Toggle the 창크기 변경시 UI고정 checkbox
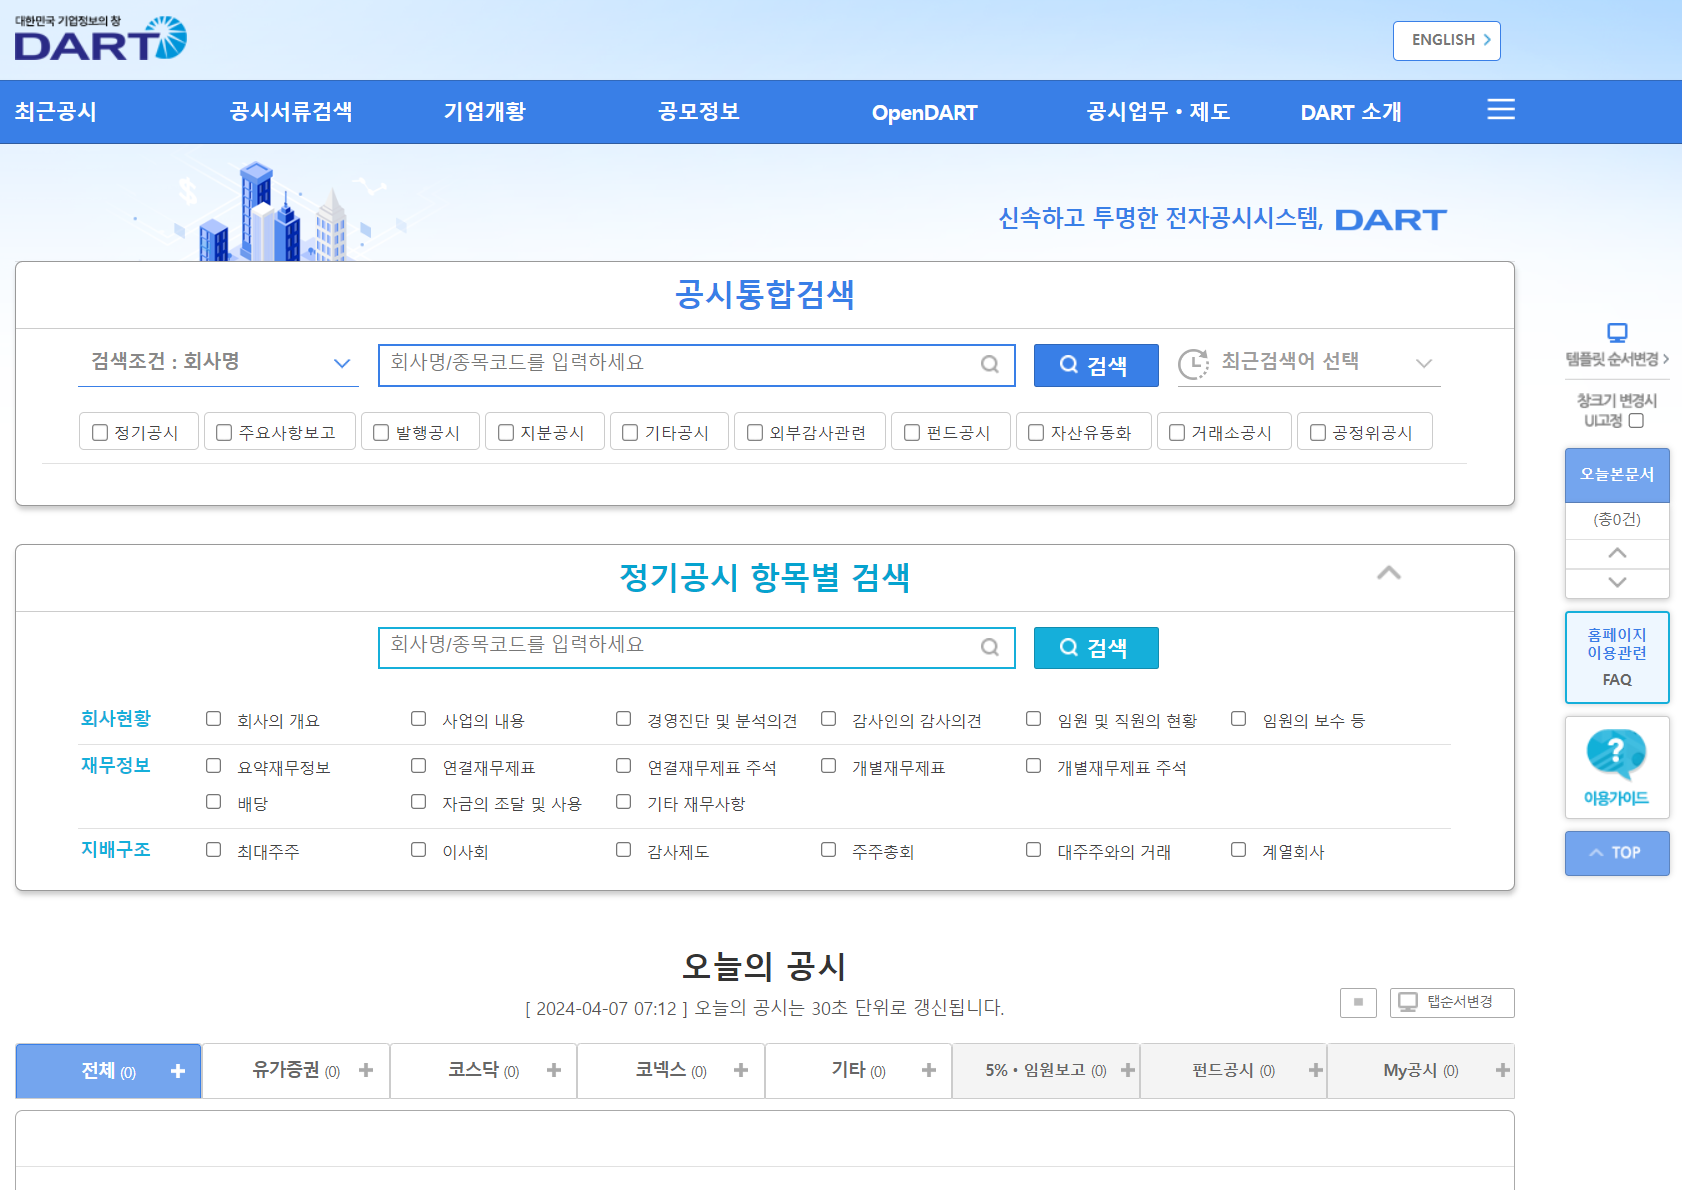The height and width of the screenshot is (1190, 1682). 1636,420
